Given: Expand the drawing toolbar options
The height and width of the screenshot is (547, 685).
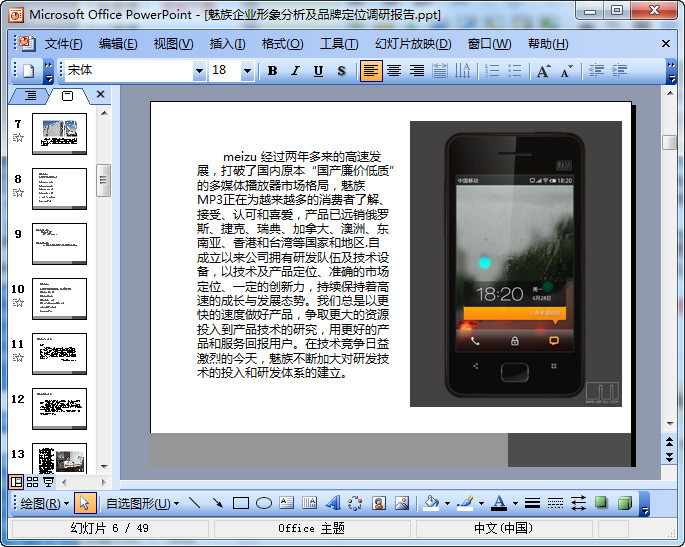Looking at the screenshot, I should (x=644, y=504).
